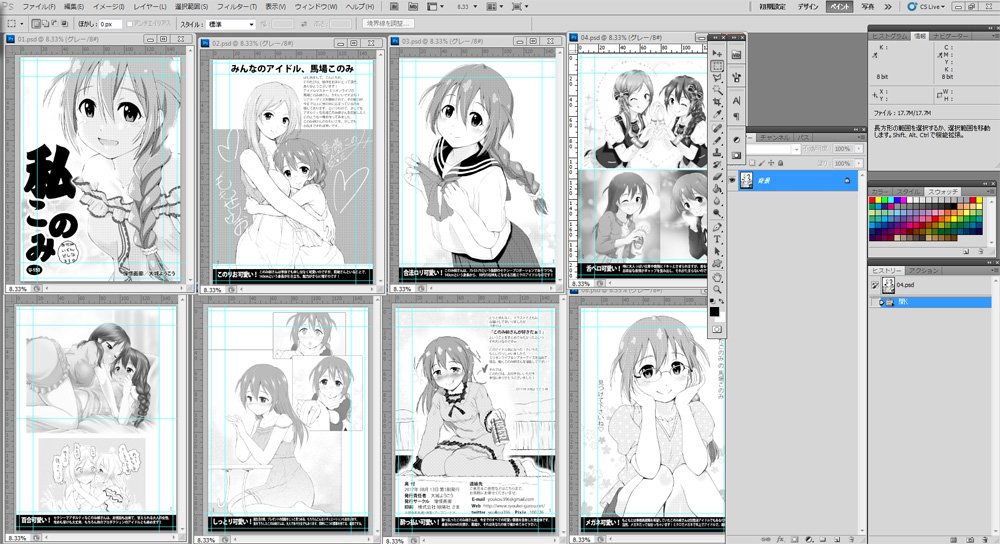Select the Type tool
The width and height of the screenshot is (1000, 544).
[717, 239]
